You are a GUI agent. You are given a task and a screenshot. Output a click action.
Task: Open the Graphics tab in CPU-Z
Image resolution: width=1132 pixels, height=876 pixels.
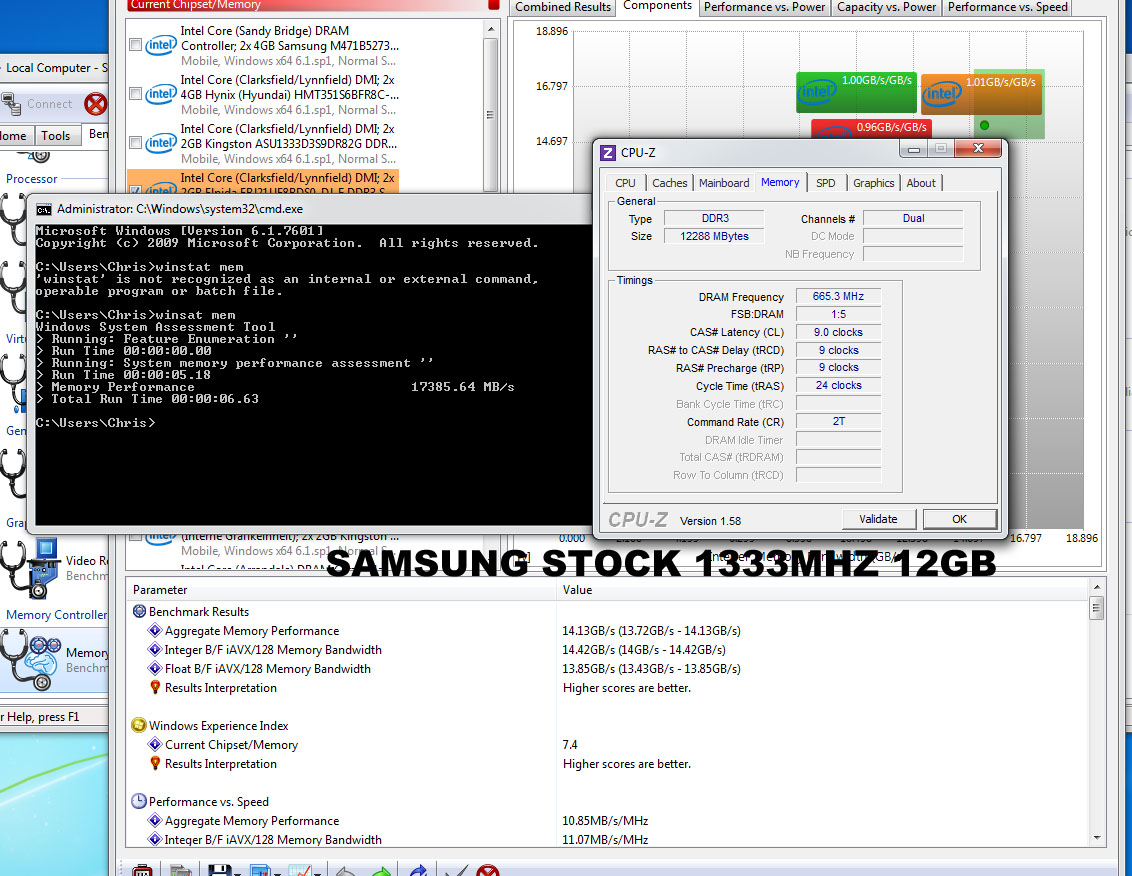point(874,183)
